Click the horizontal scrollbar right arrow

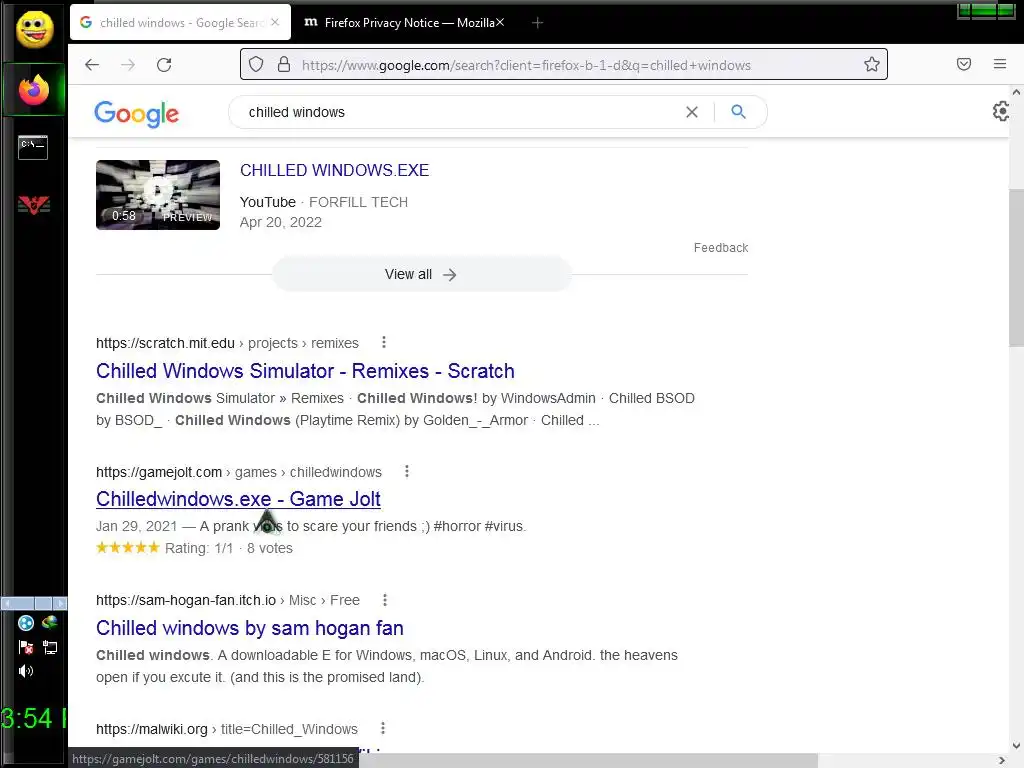(1002, 760)
